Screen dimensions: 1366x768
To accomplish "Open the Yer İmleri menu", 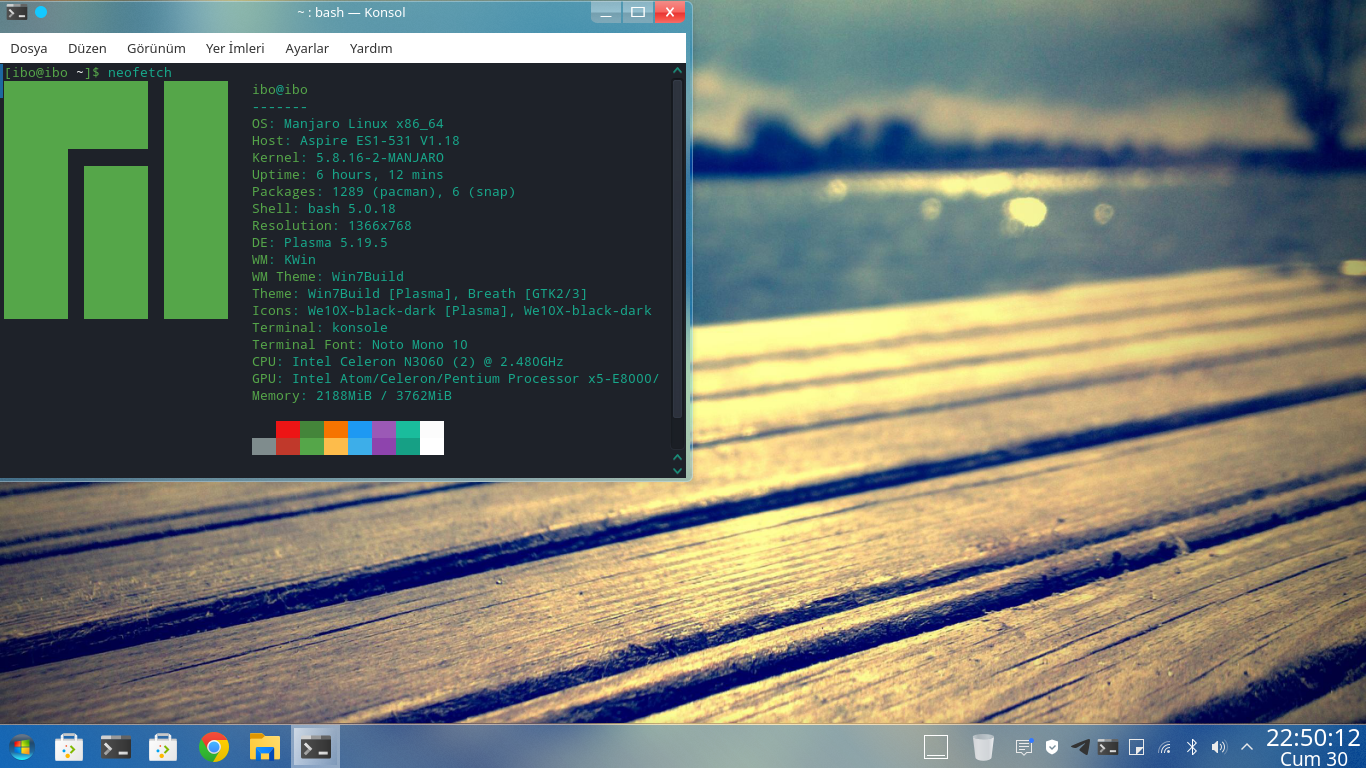I will [235, 48].
